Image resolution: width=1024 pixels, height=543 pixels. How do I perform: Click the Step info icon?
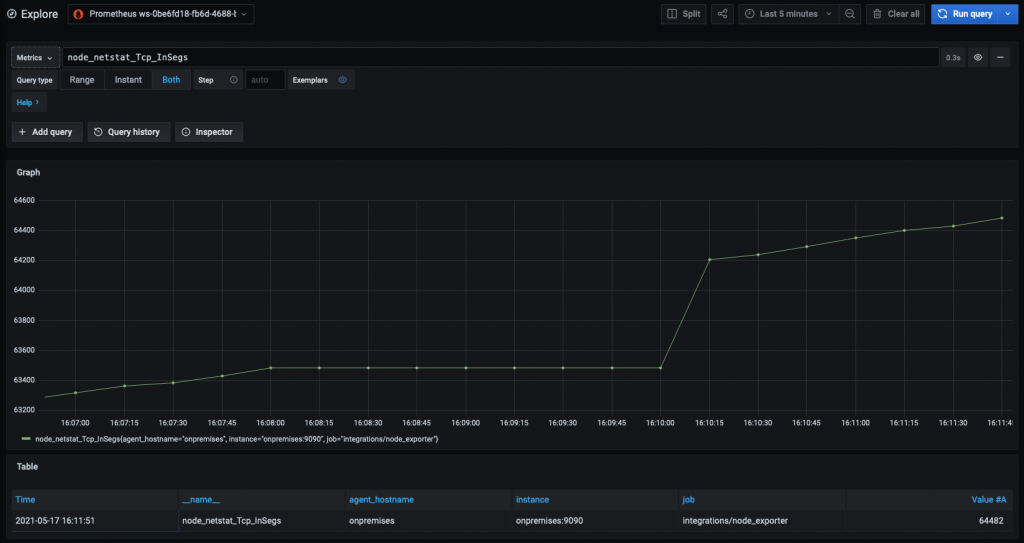(233, 80)
